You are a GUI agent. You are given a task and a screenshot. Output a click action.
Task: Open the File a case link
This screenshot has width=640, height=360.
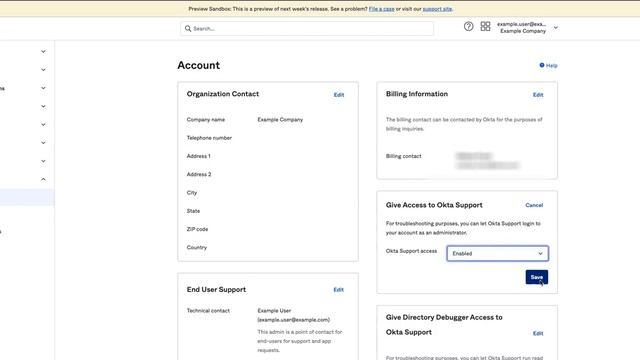pos(381,9)
